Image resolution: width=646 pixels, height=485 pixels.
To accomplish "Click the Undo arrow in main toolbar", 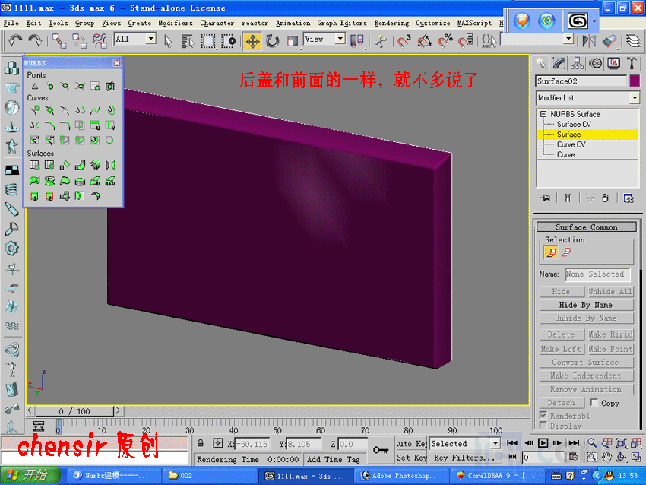I will [x=15, y=41].
